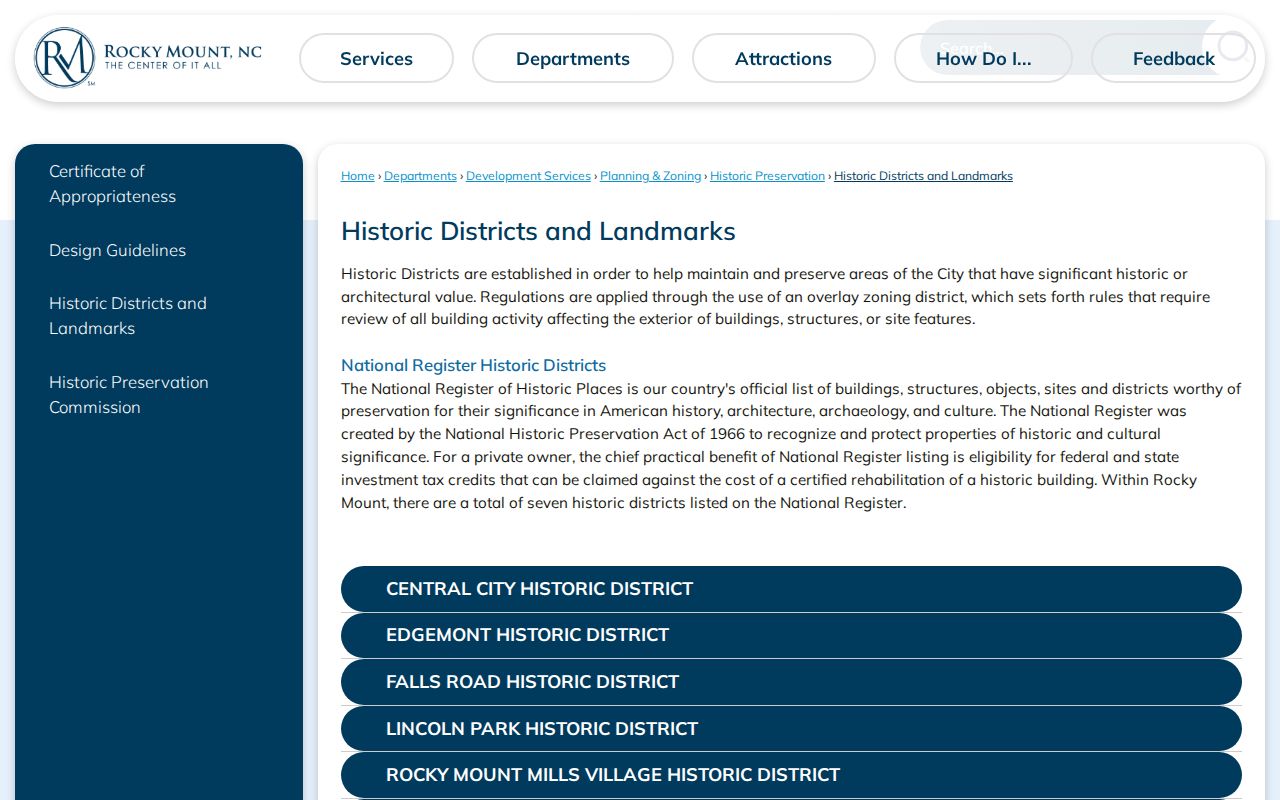Expand Falls Road Historic District section

pyautogui.click(x=791, y=682)
